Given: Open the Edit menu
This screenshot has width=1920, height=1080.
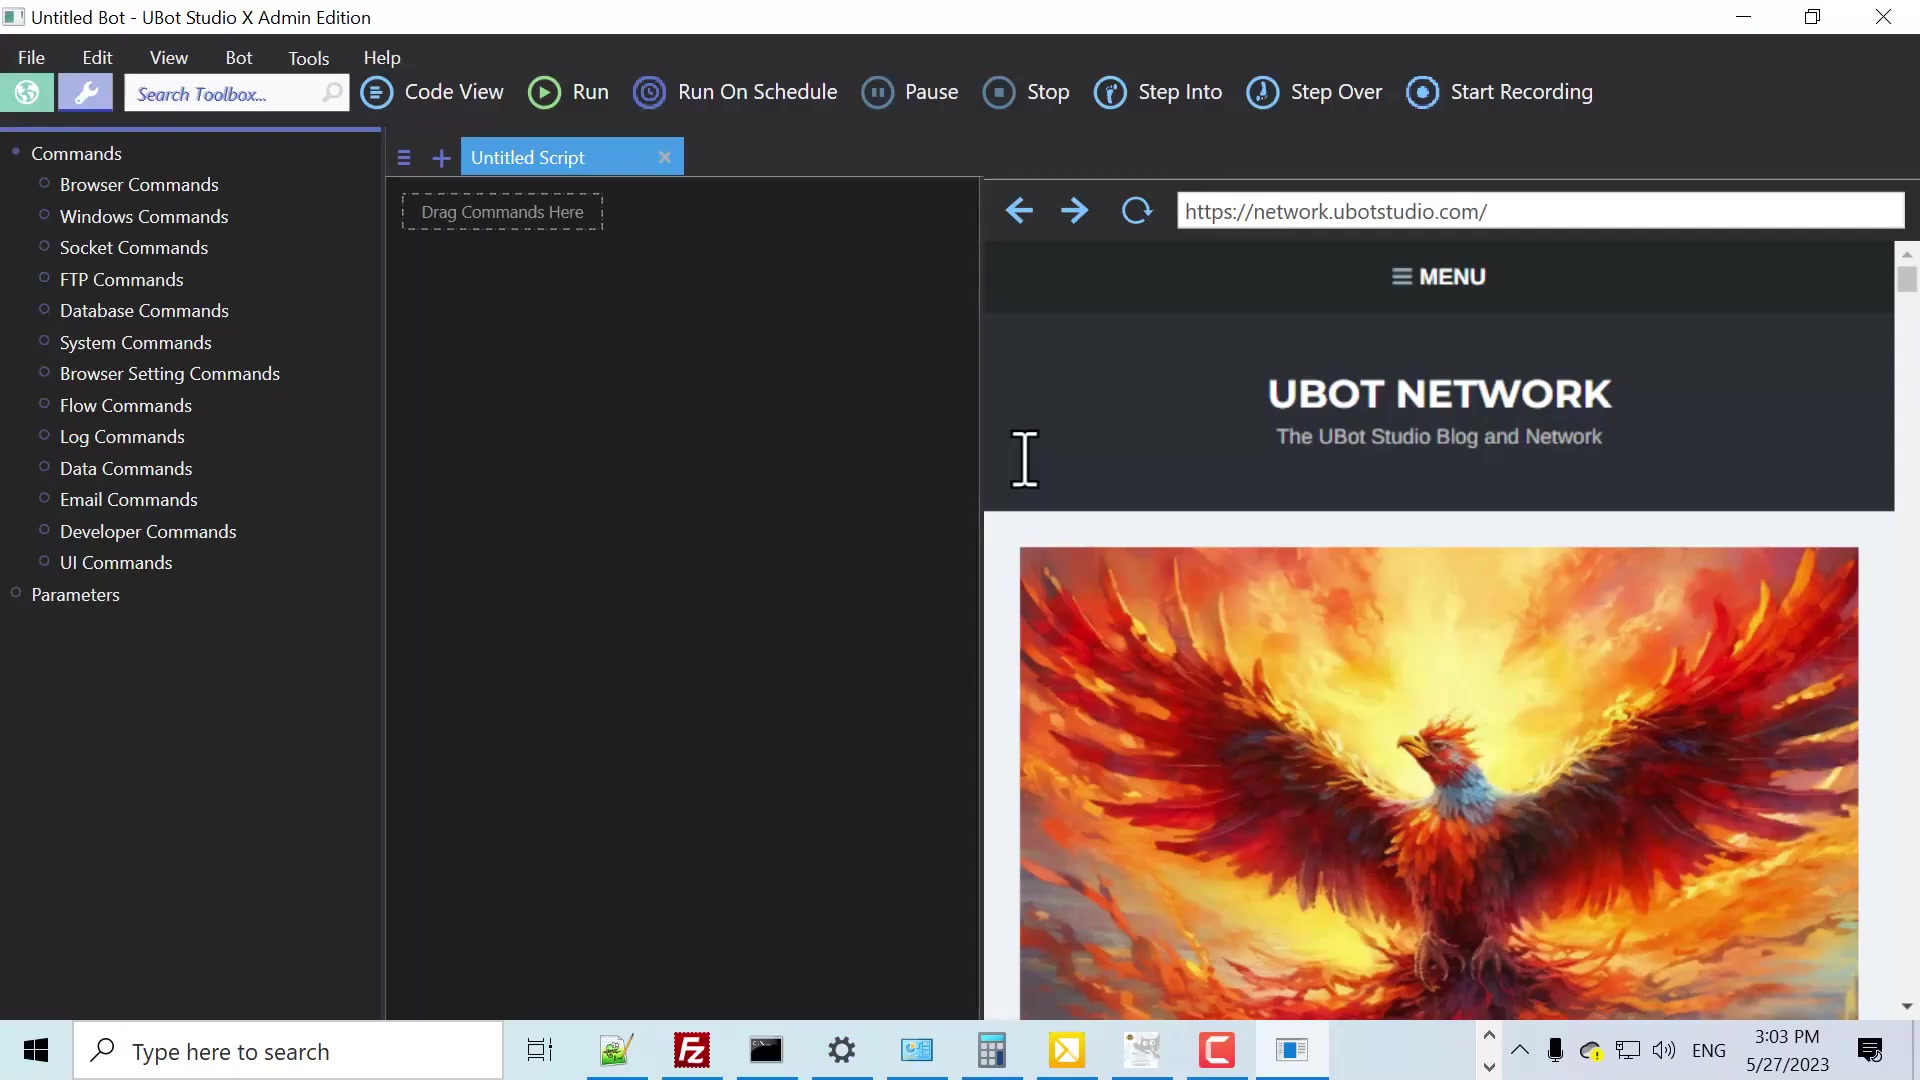Looking at the screenshot, I should click(97, 58).
